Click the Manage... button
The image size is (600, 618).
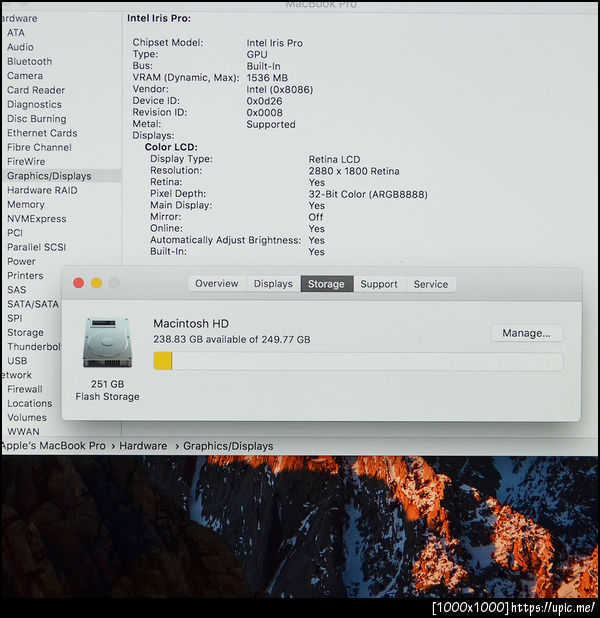coord(526,333)
